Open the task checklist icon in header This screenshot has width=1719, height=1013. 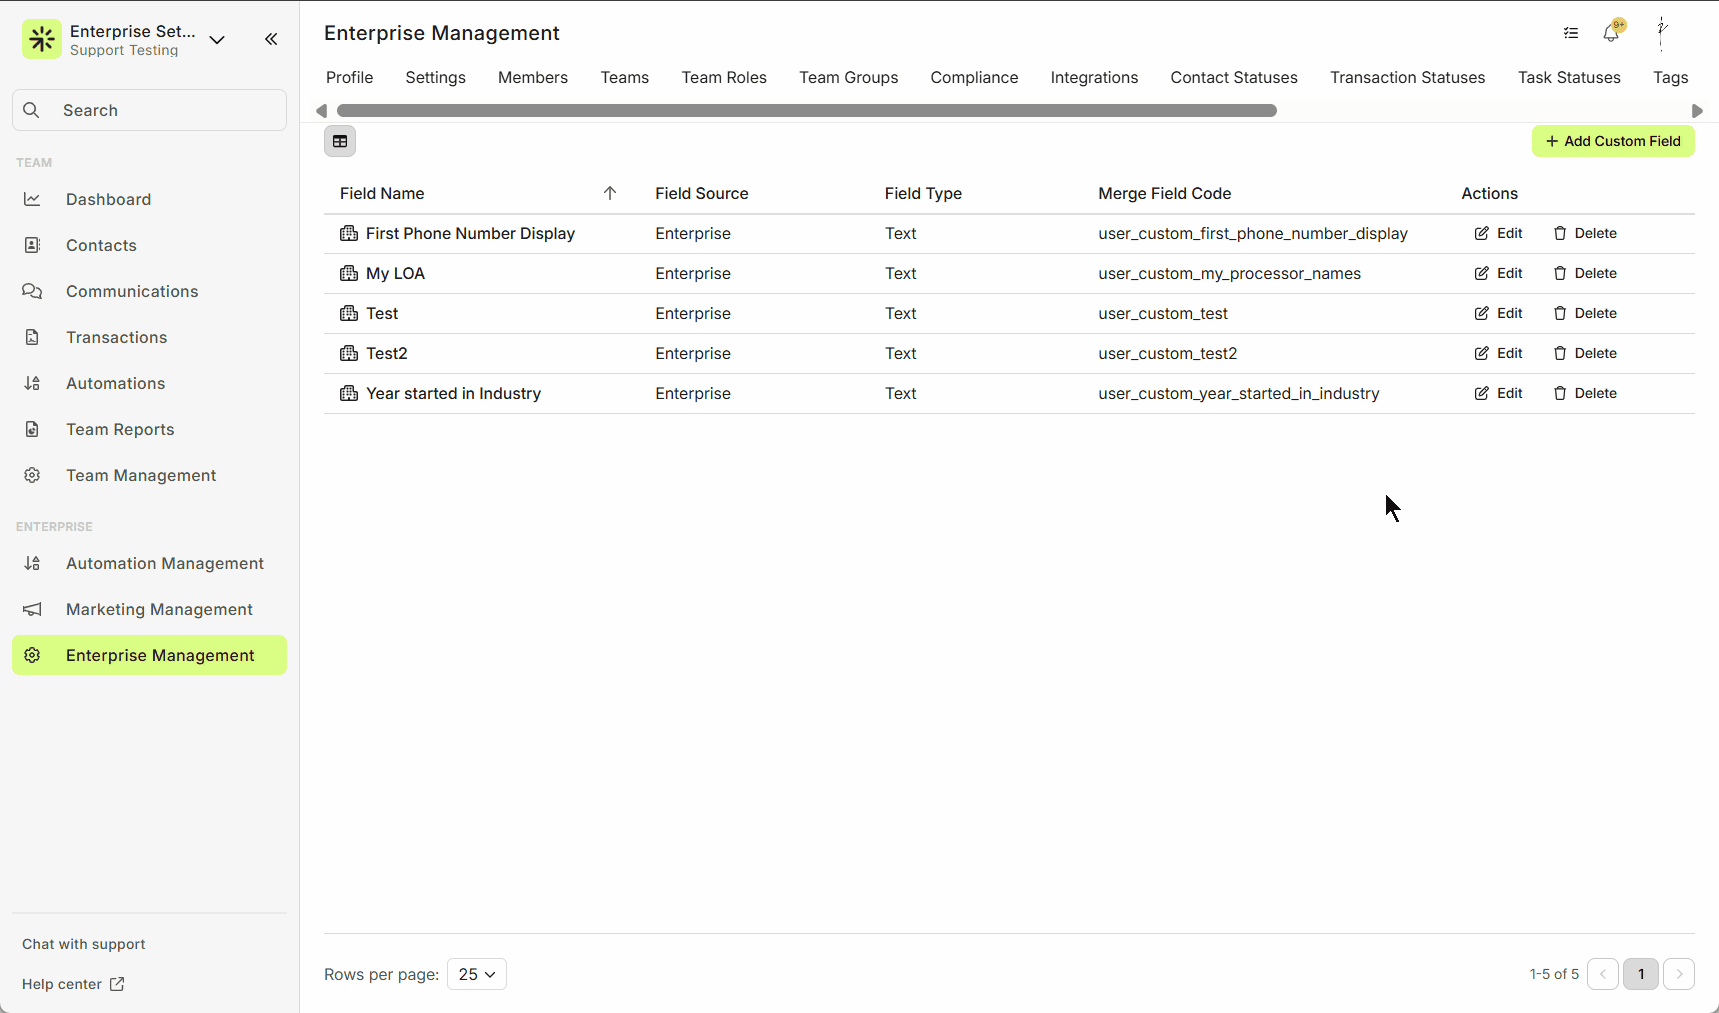click(x=1571, y=33)
